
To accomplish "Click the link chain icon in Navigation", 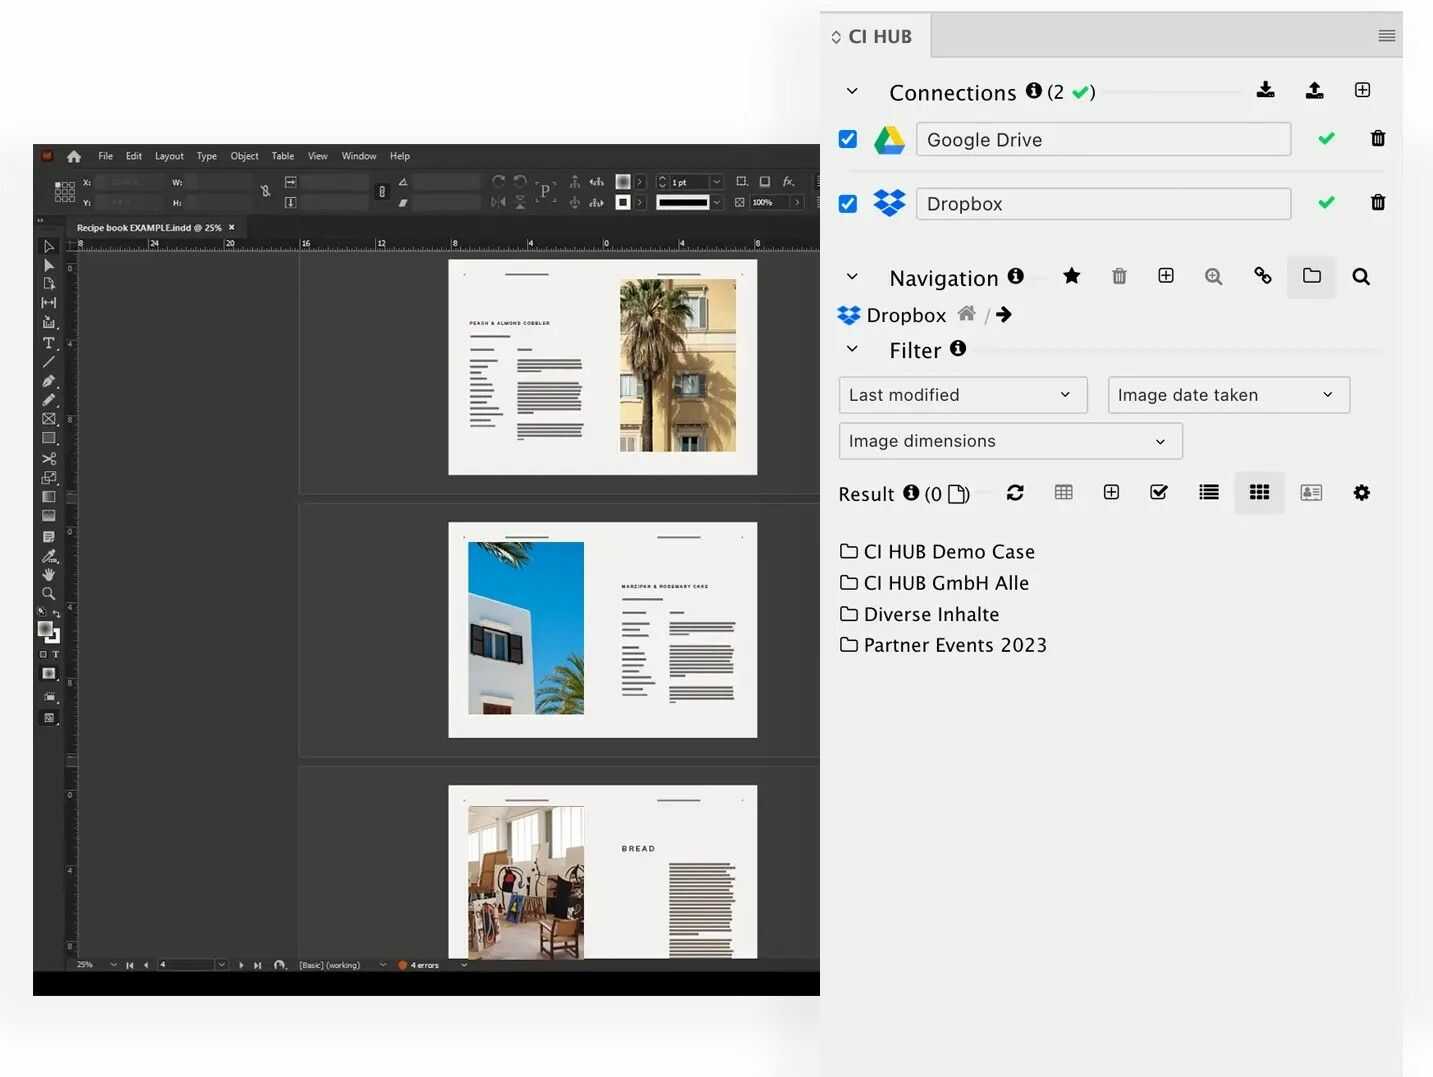I will click(x=1262, y=276).
